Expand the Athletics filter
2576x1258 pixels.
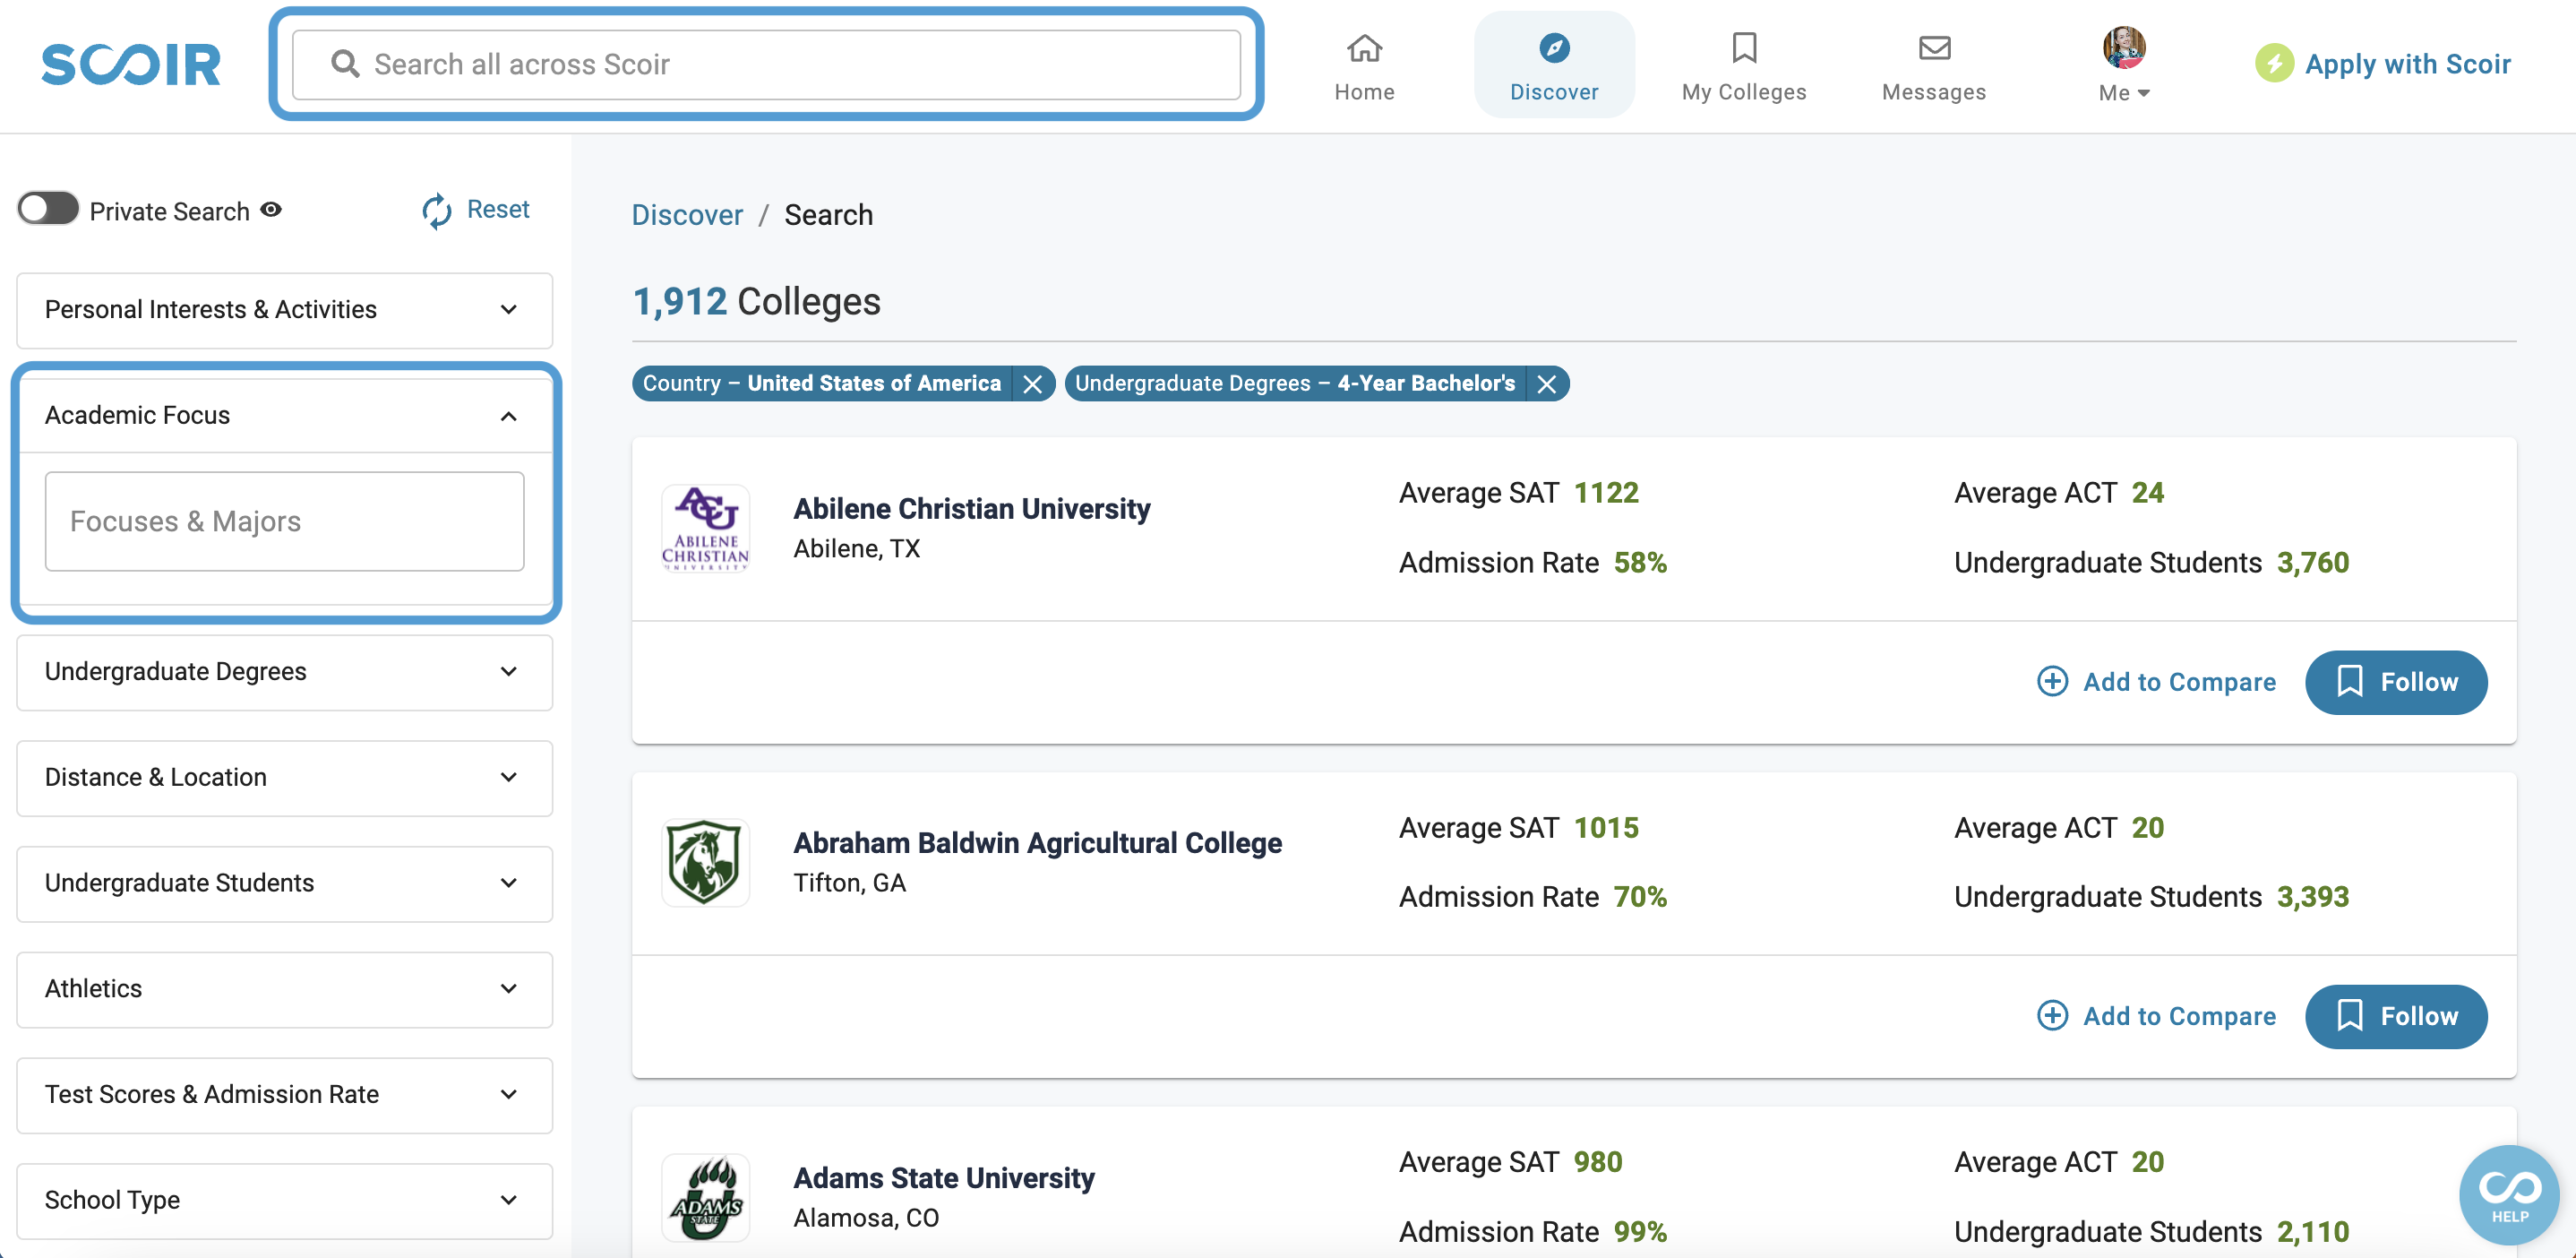(285, 989)
